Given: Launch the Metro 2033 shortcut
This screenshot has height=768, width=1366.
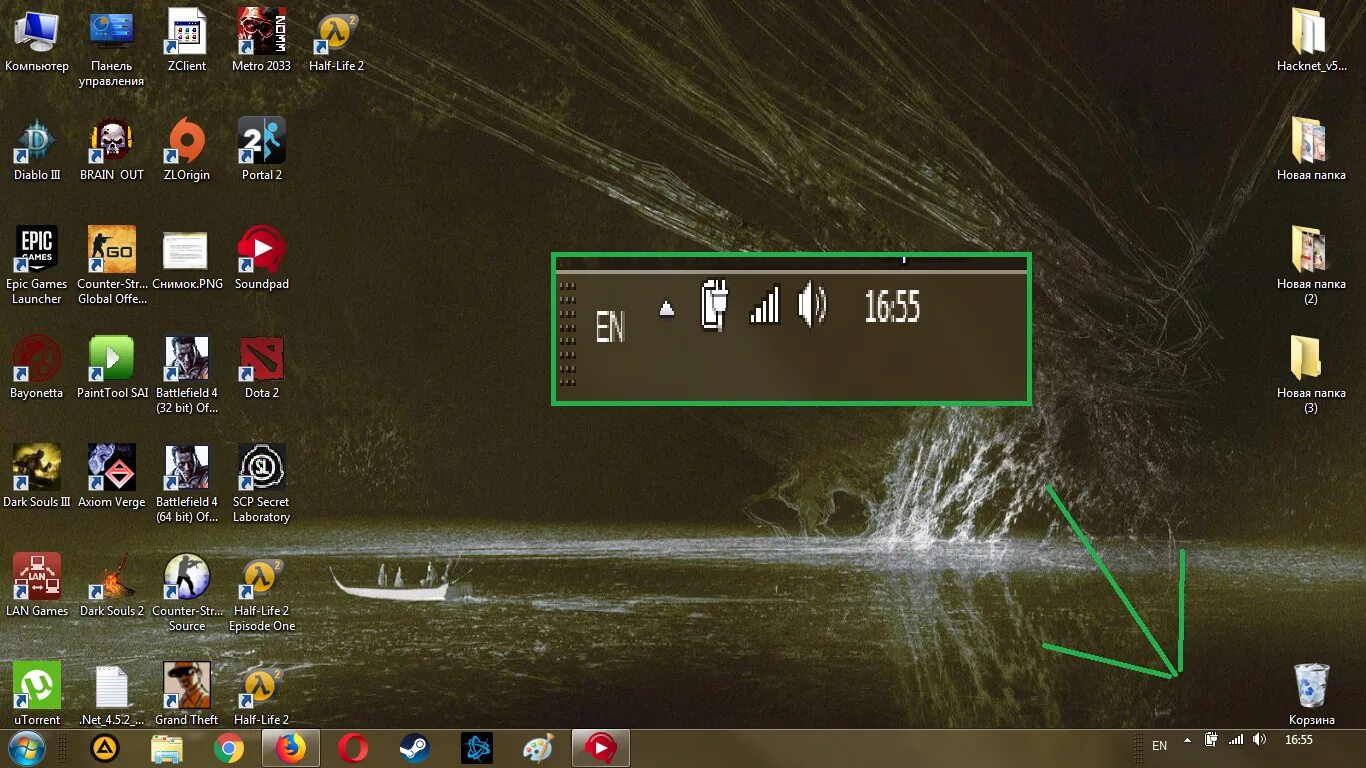Looking at the screenshot, I should pos(261,40).
